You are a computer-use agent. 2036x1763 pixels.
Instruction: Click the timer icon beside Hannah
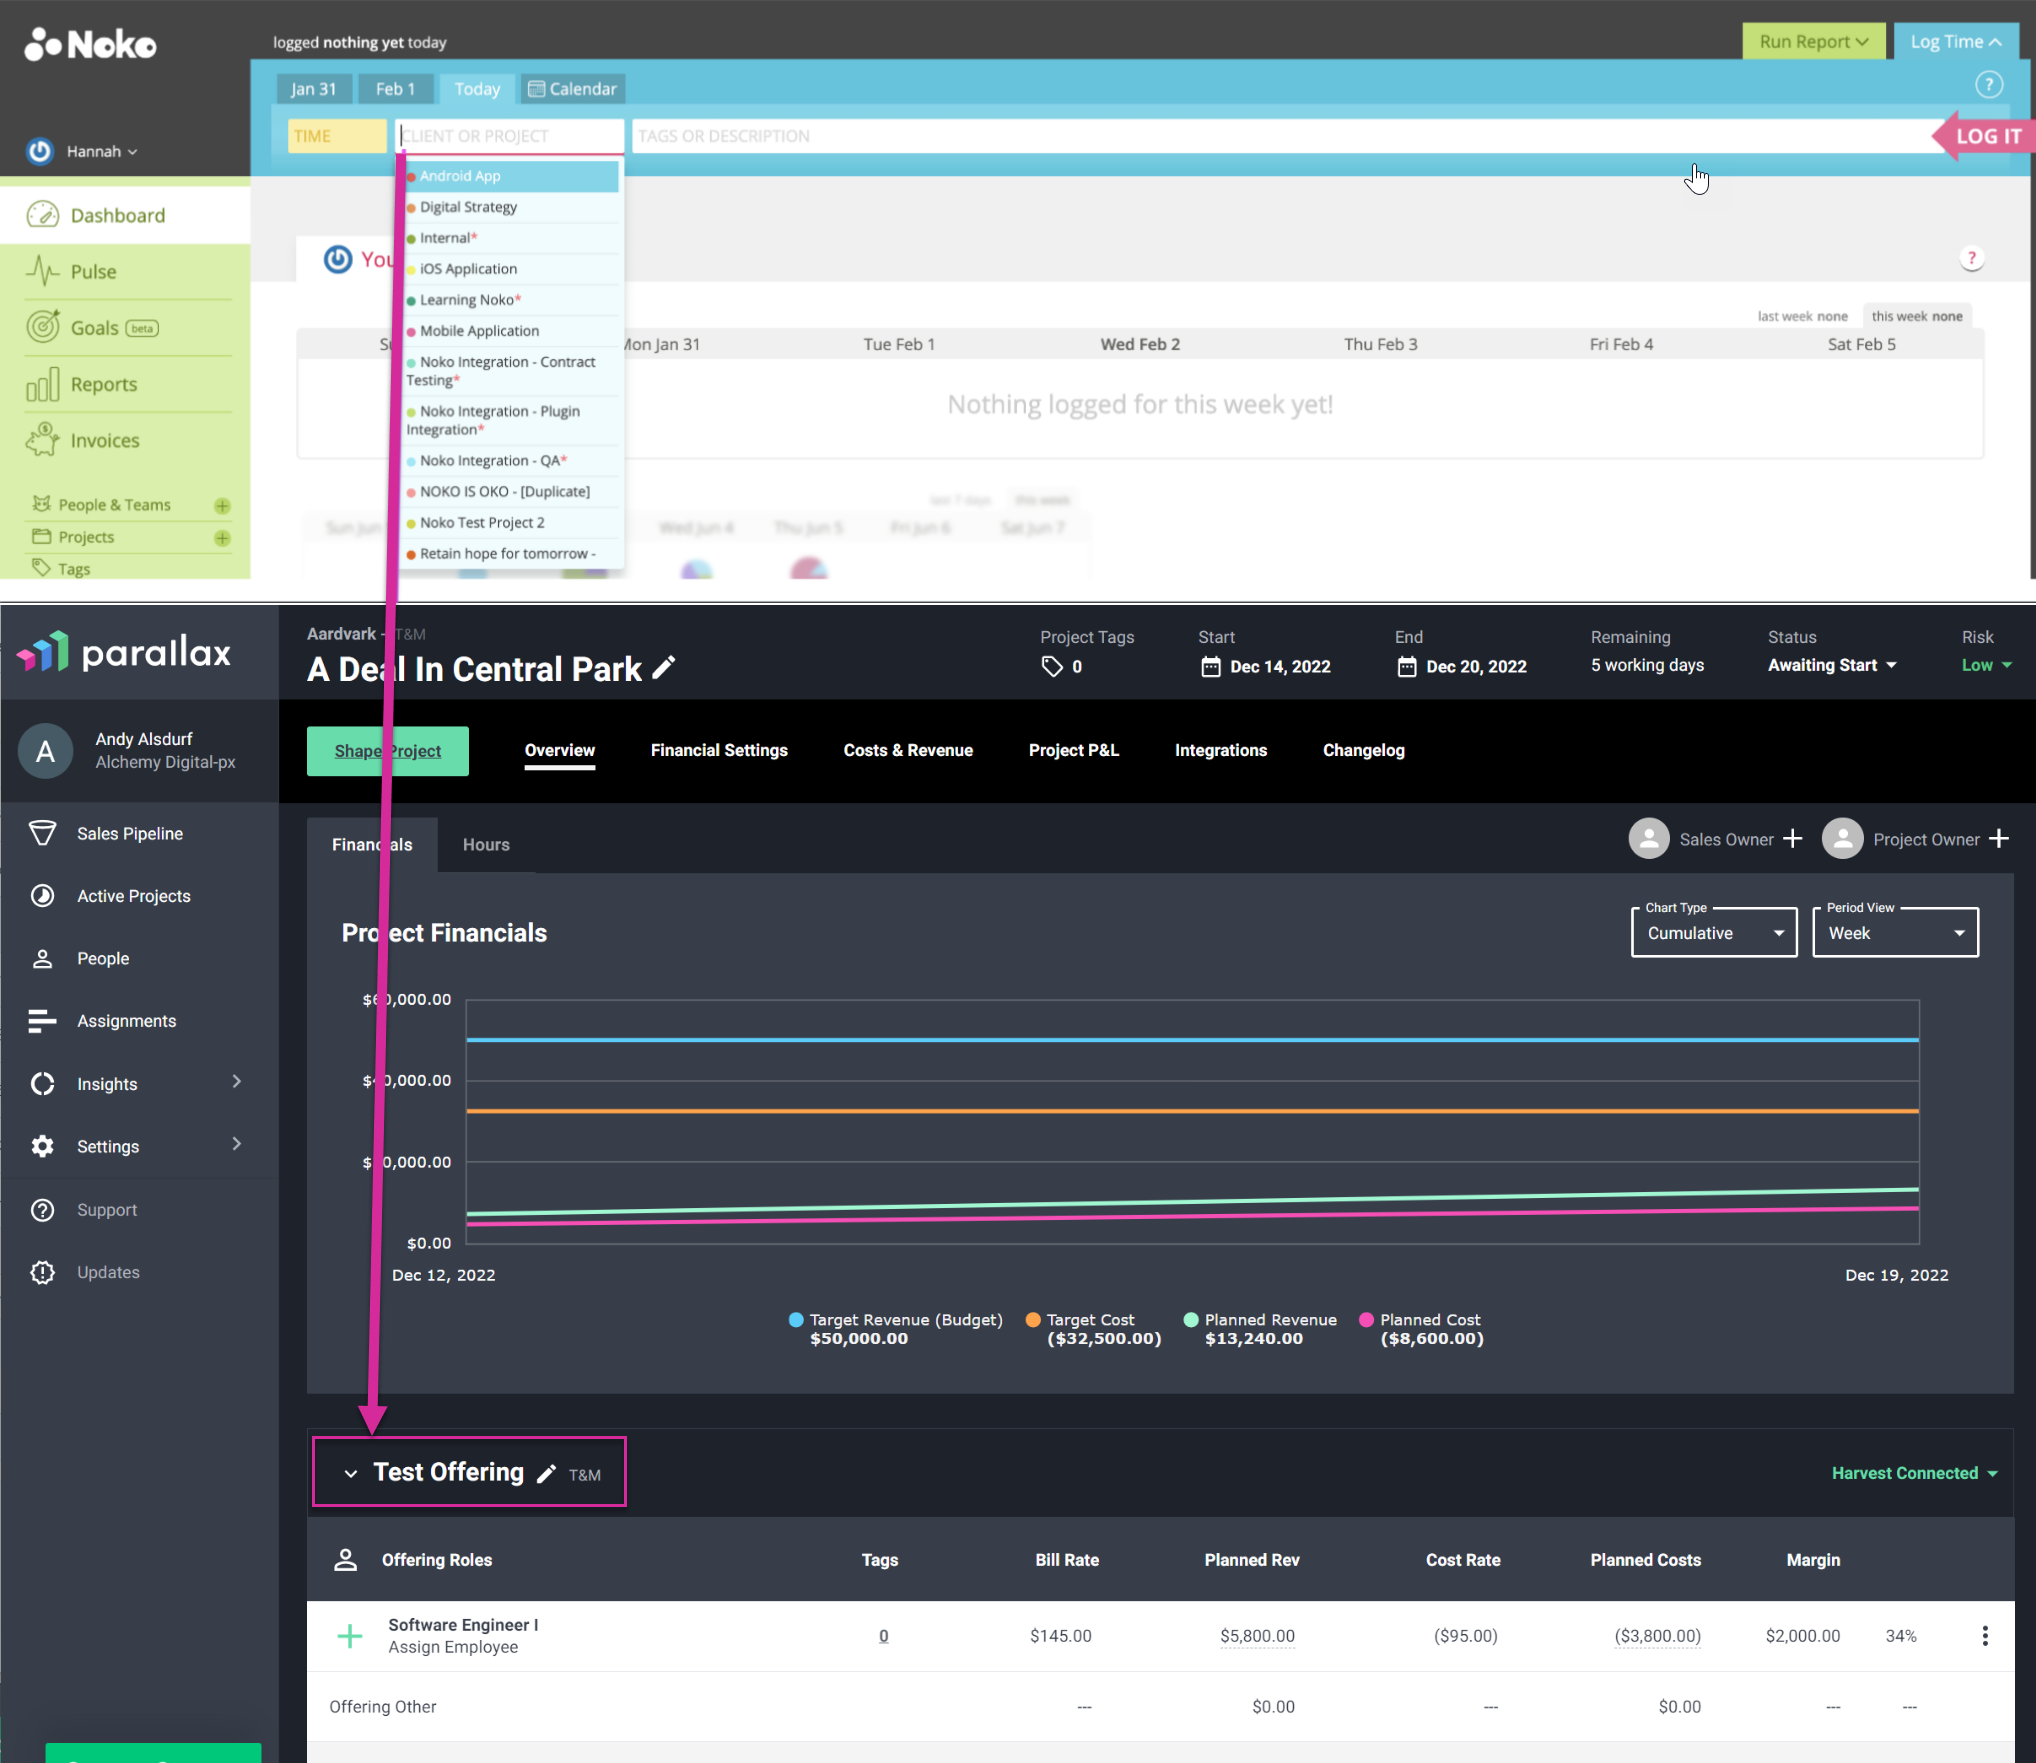point(40,151)
